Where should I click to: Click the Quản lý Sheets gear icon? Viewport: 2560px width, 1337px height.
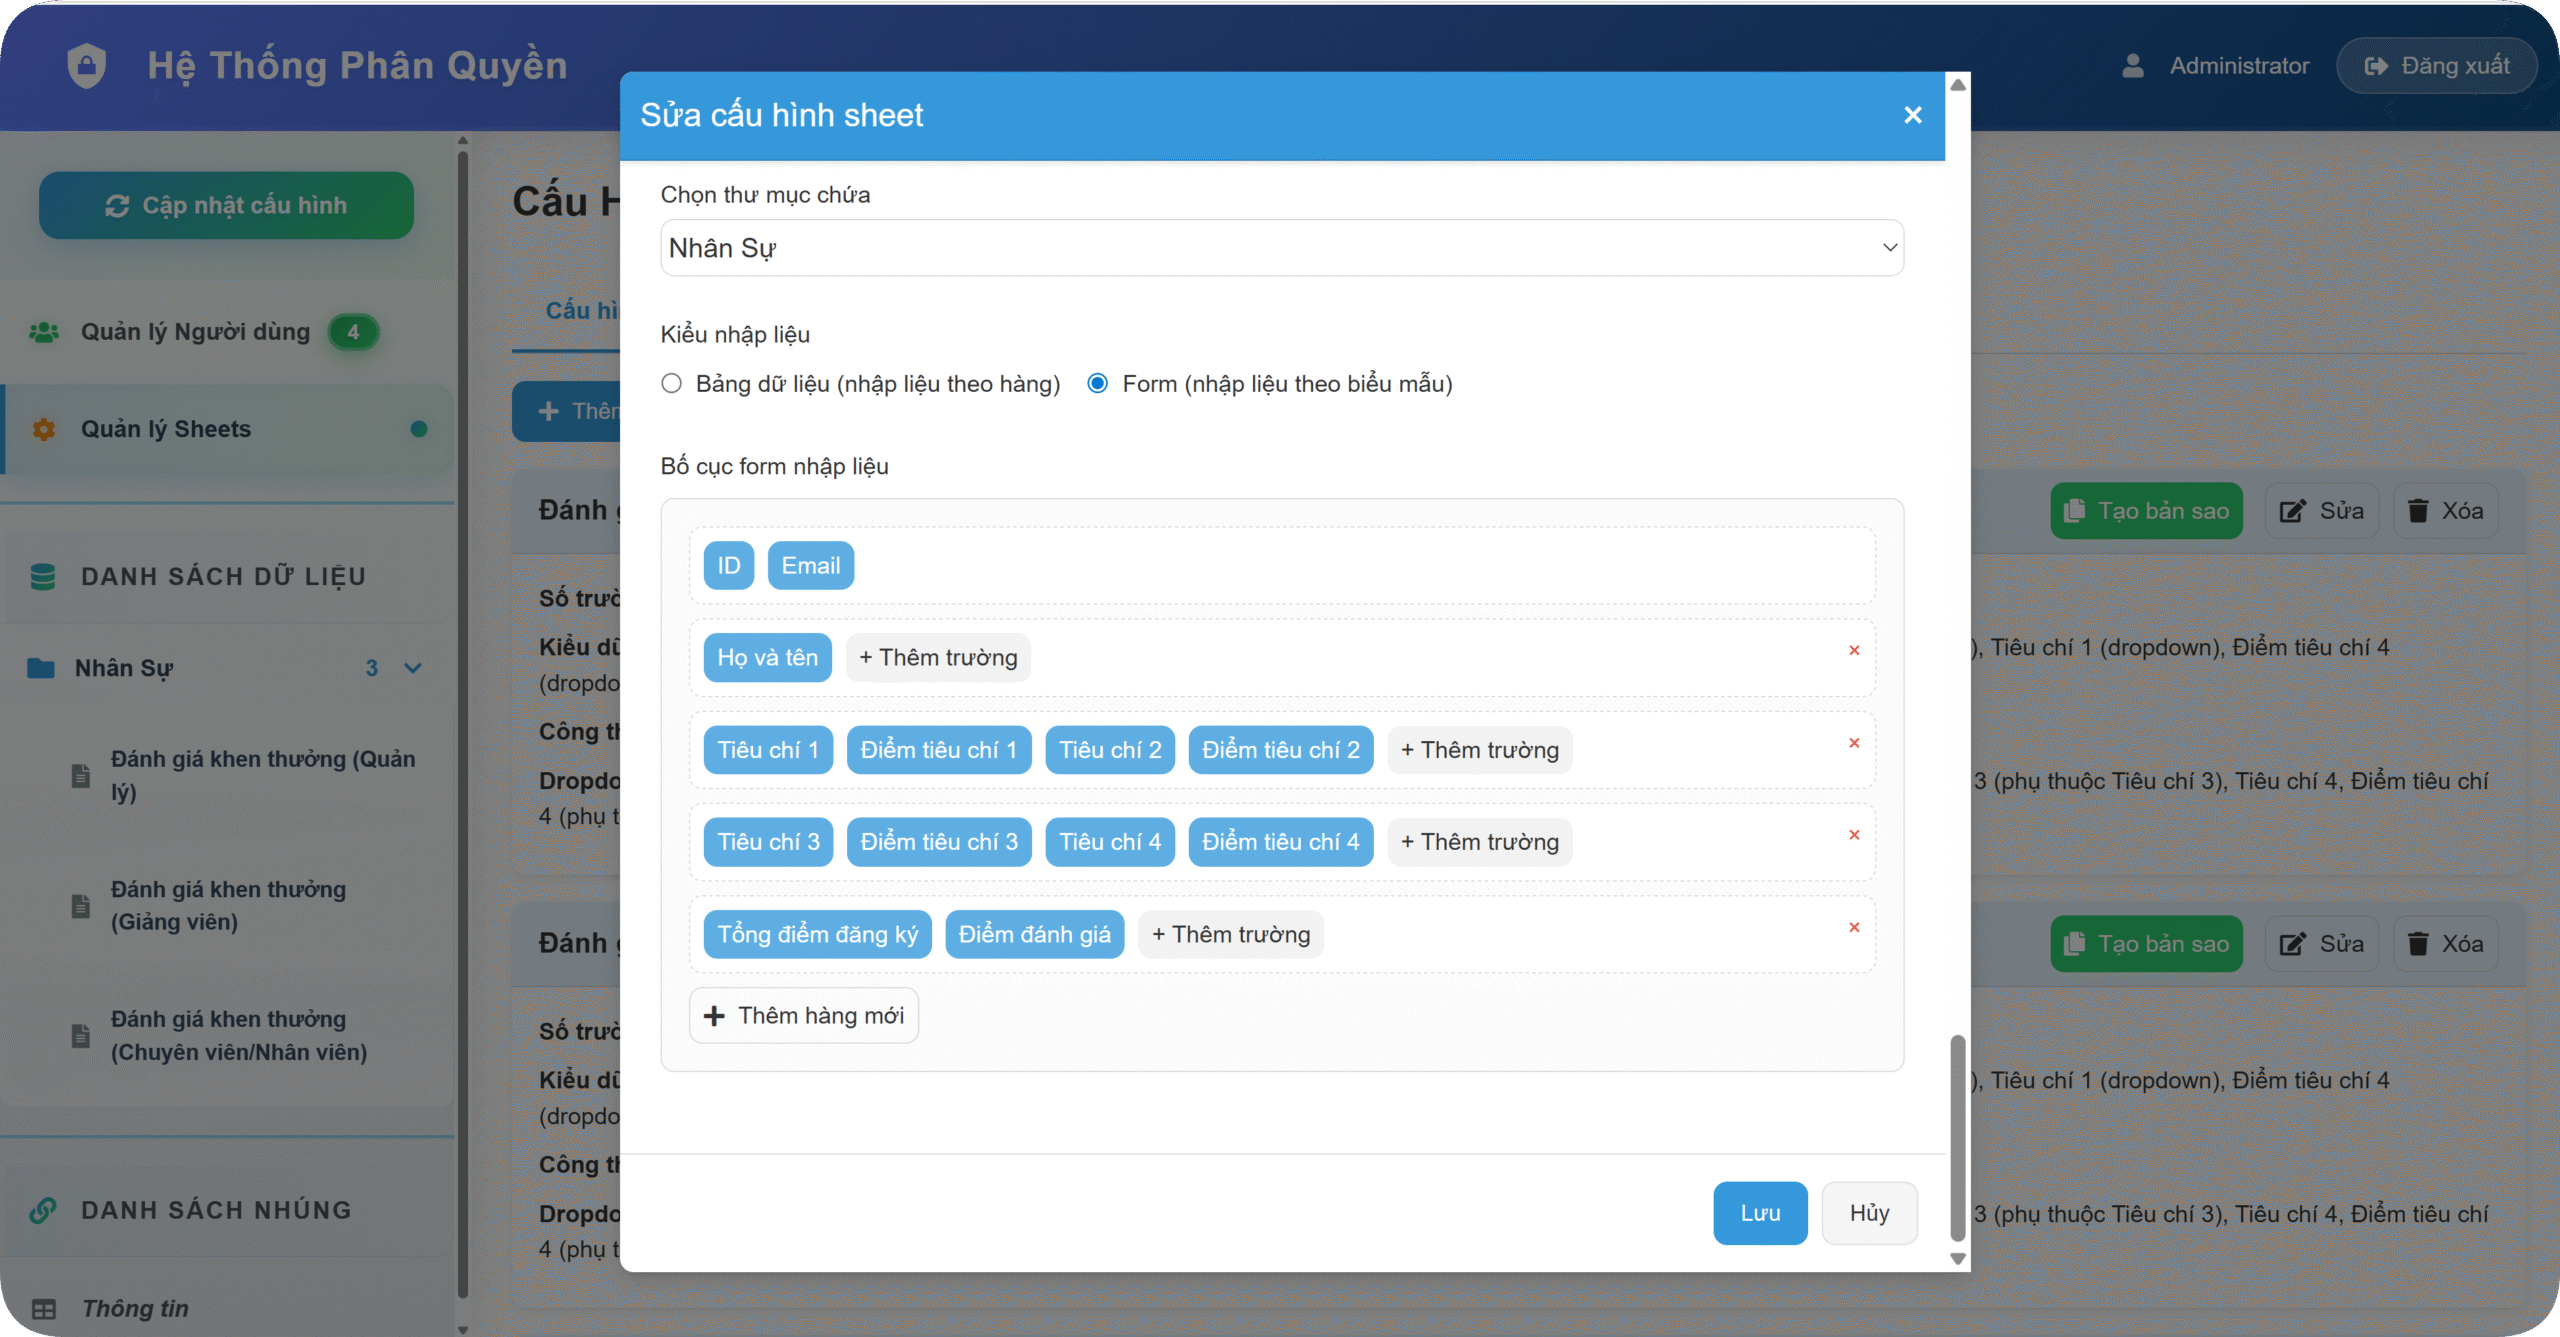44,429
